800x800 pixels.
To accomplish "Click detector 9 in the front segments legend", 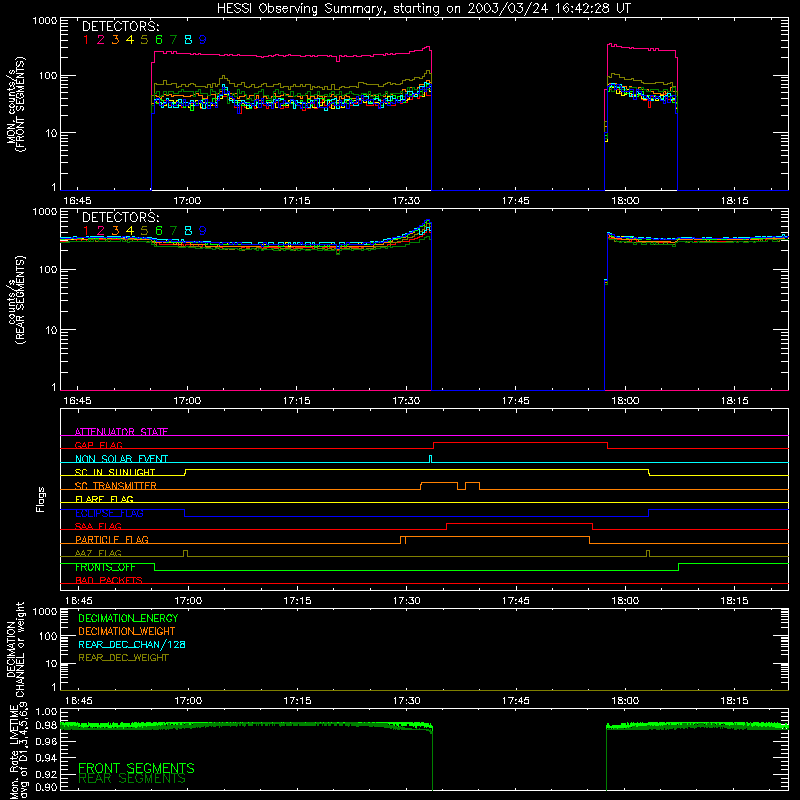I will 203,40.
